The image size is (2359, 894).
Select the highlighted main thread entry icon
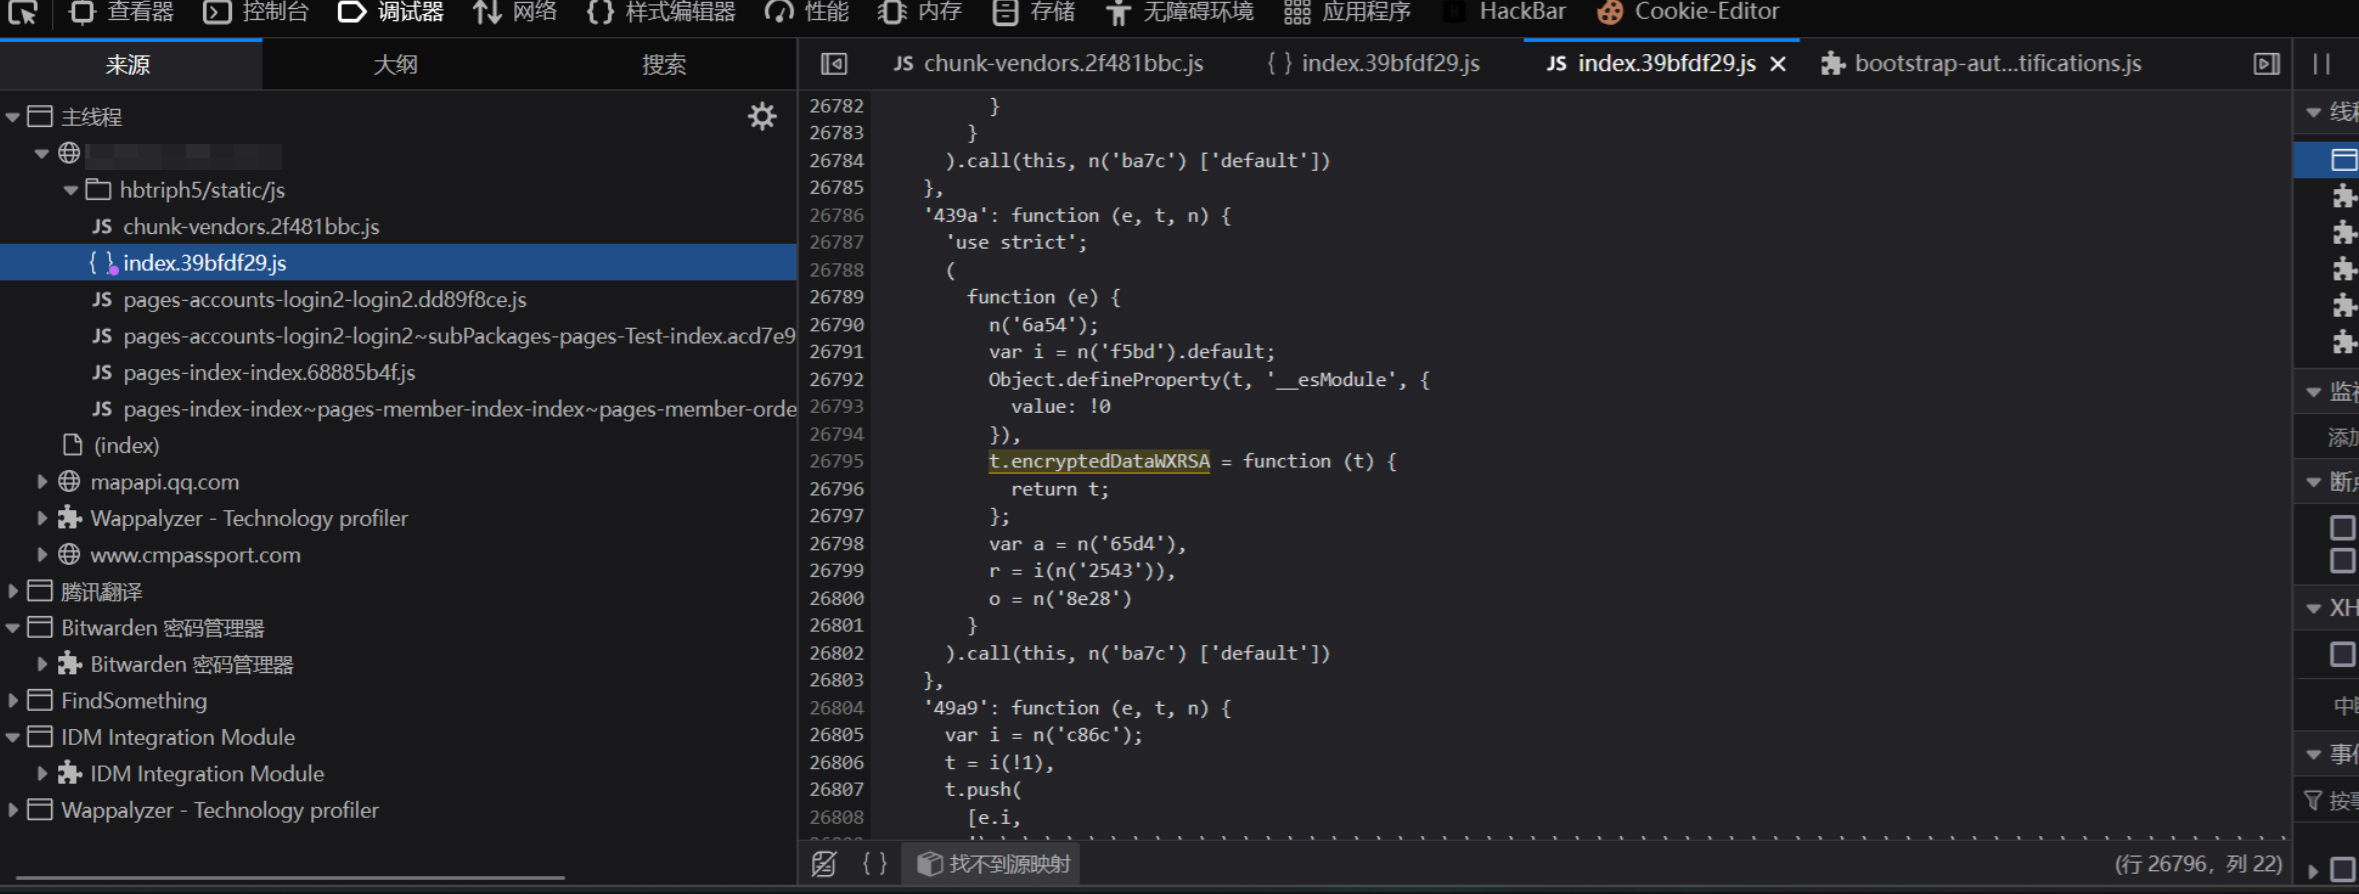tap(2343, 160)
